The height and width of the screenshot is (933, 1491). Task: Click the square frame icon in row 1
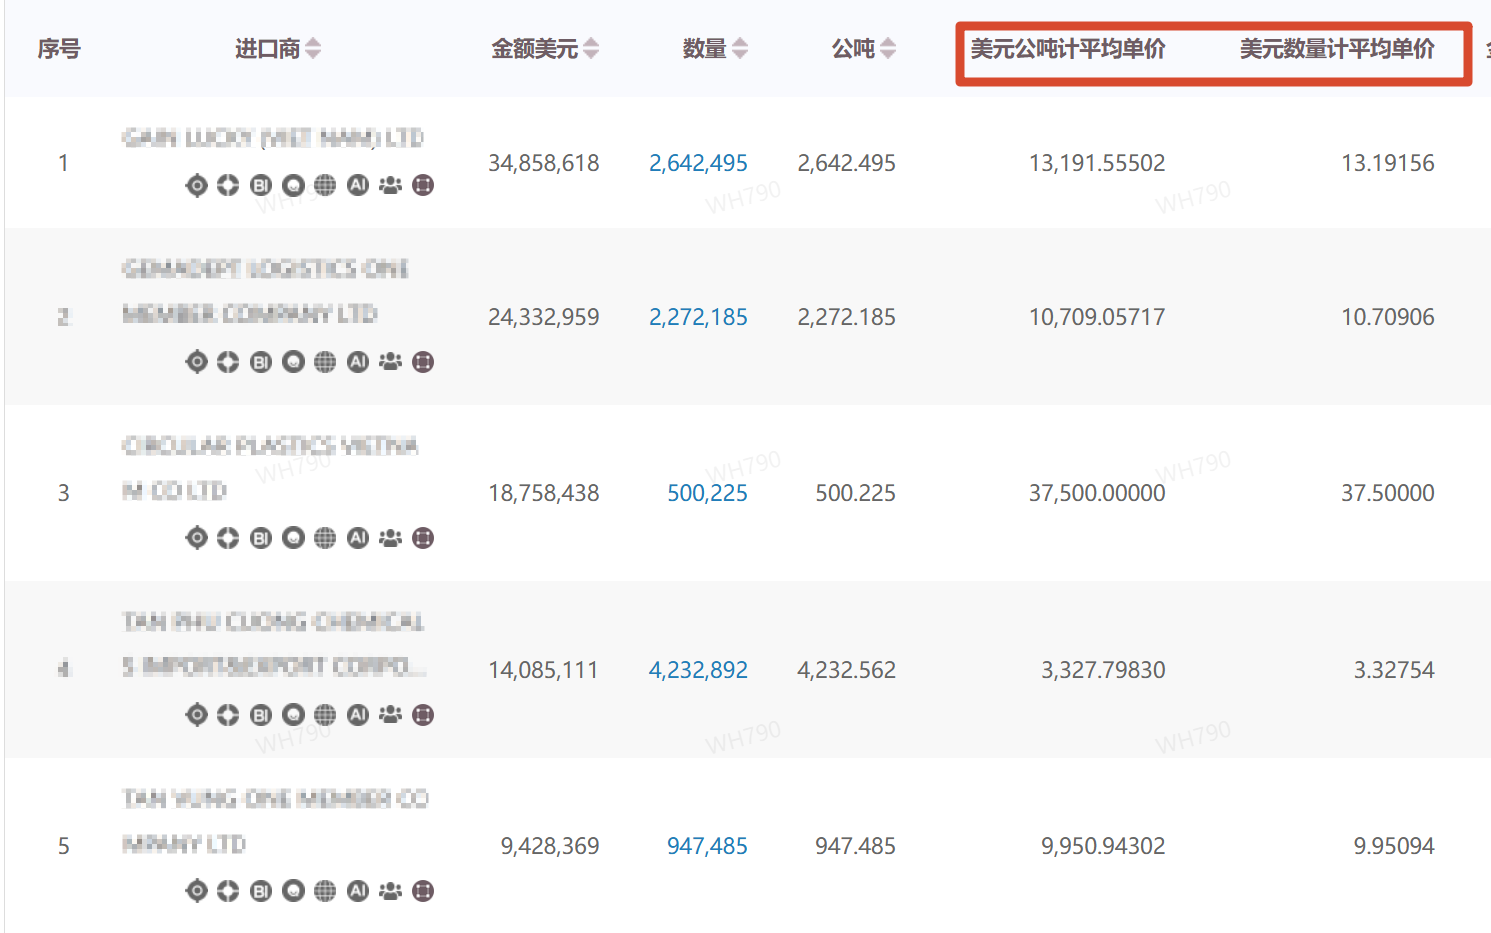(x=423, y=185)
